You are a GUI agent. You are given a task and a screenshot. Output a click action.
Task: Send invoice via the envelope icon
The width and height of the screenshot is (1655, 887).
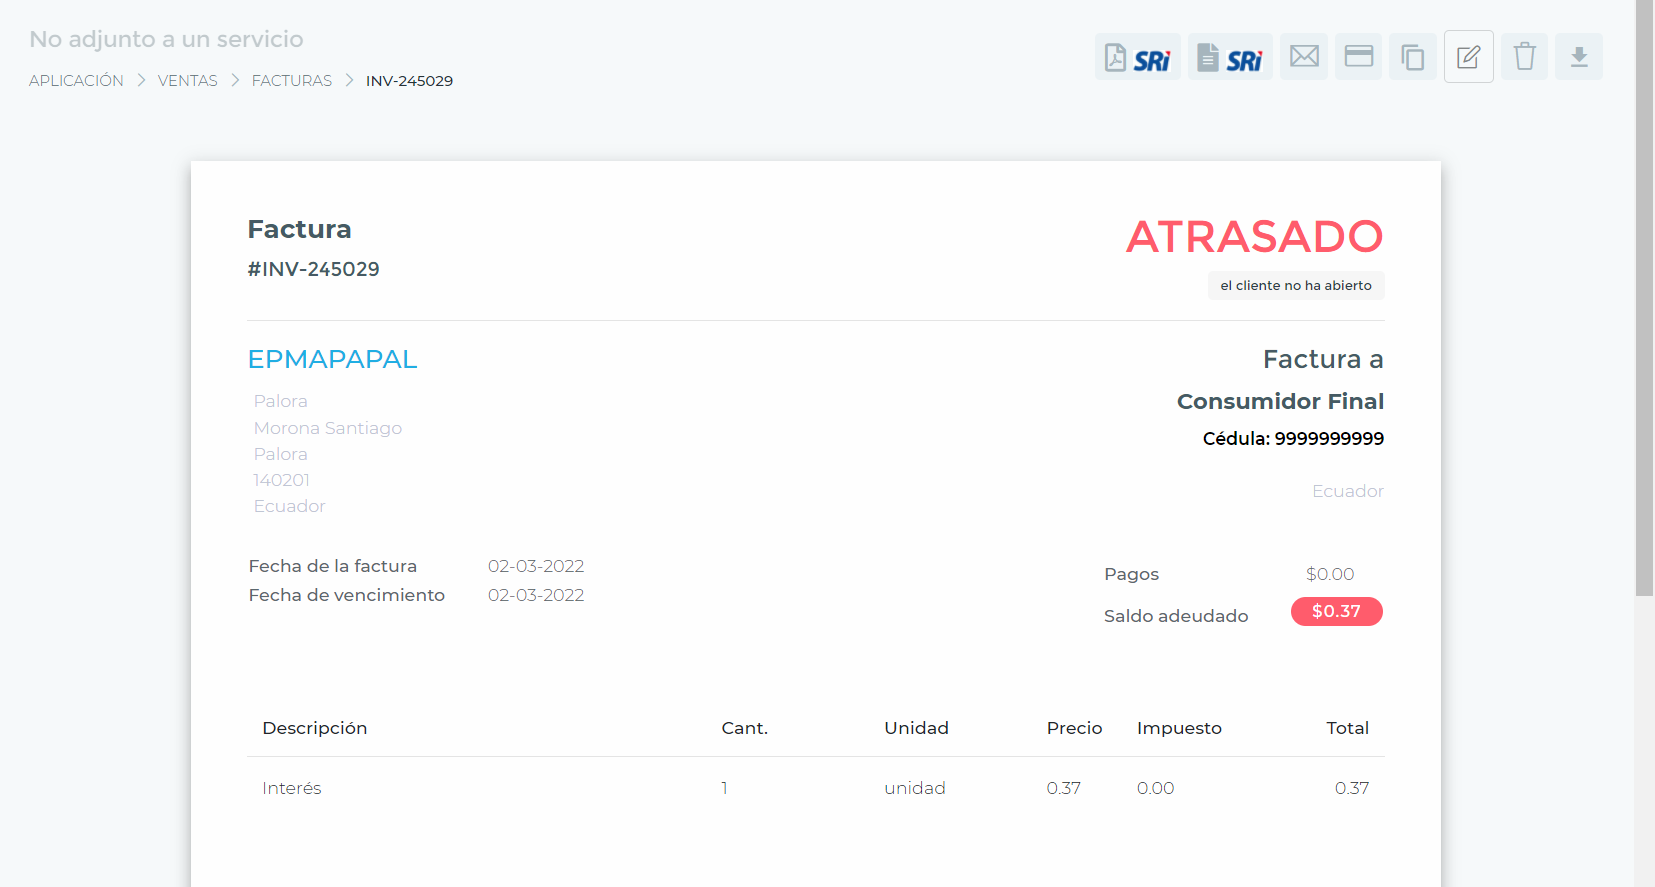click(x=1304, y=57)
